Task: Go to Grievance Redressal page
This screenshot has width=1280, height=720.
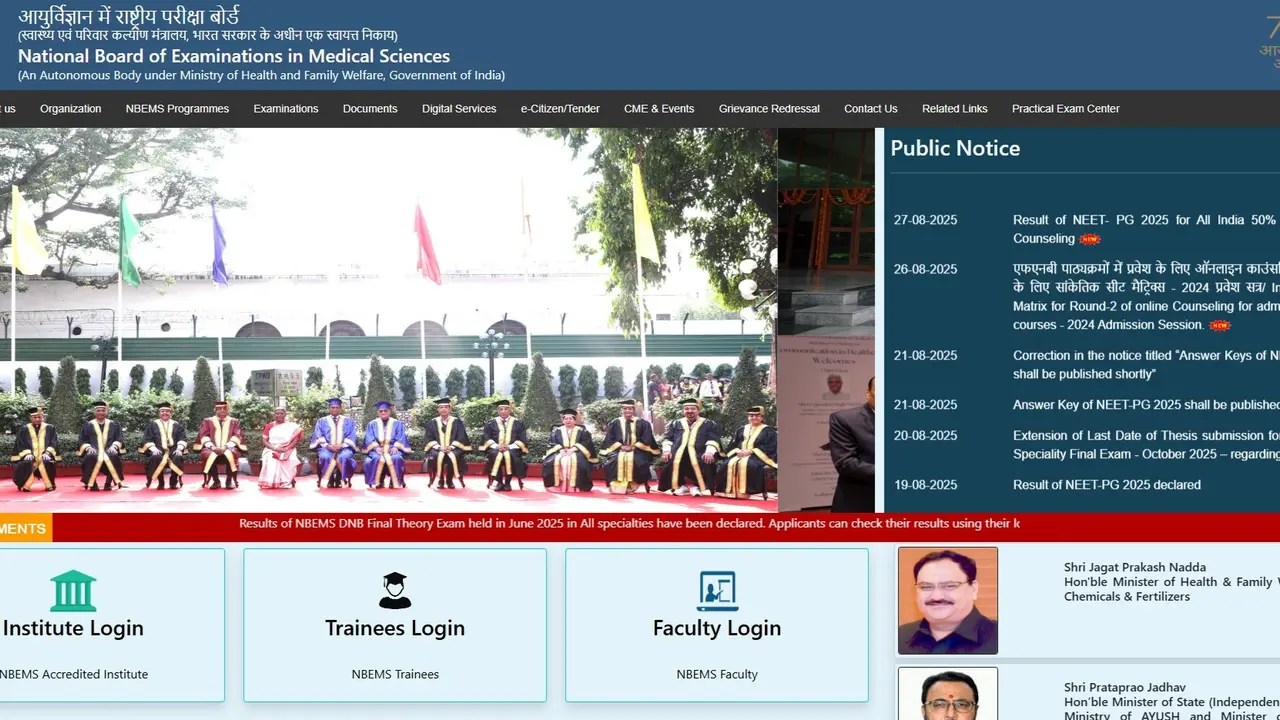Action: pos(769,109)
